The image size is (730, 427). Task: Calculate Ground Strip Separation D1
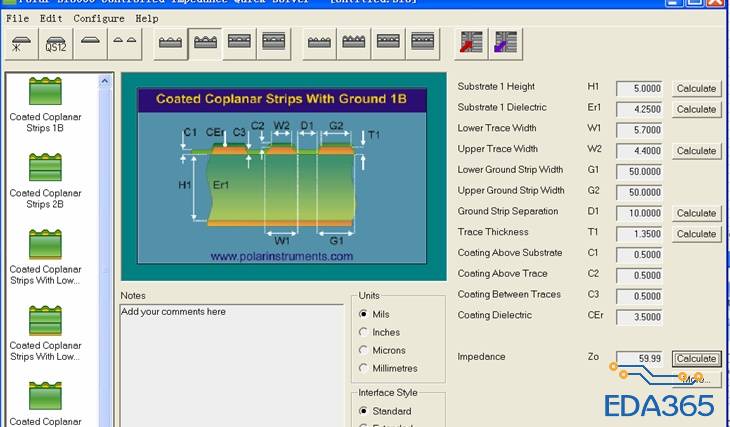pyautogui.click(x=696, y=213)
